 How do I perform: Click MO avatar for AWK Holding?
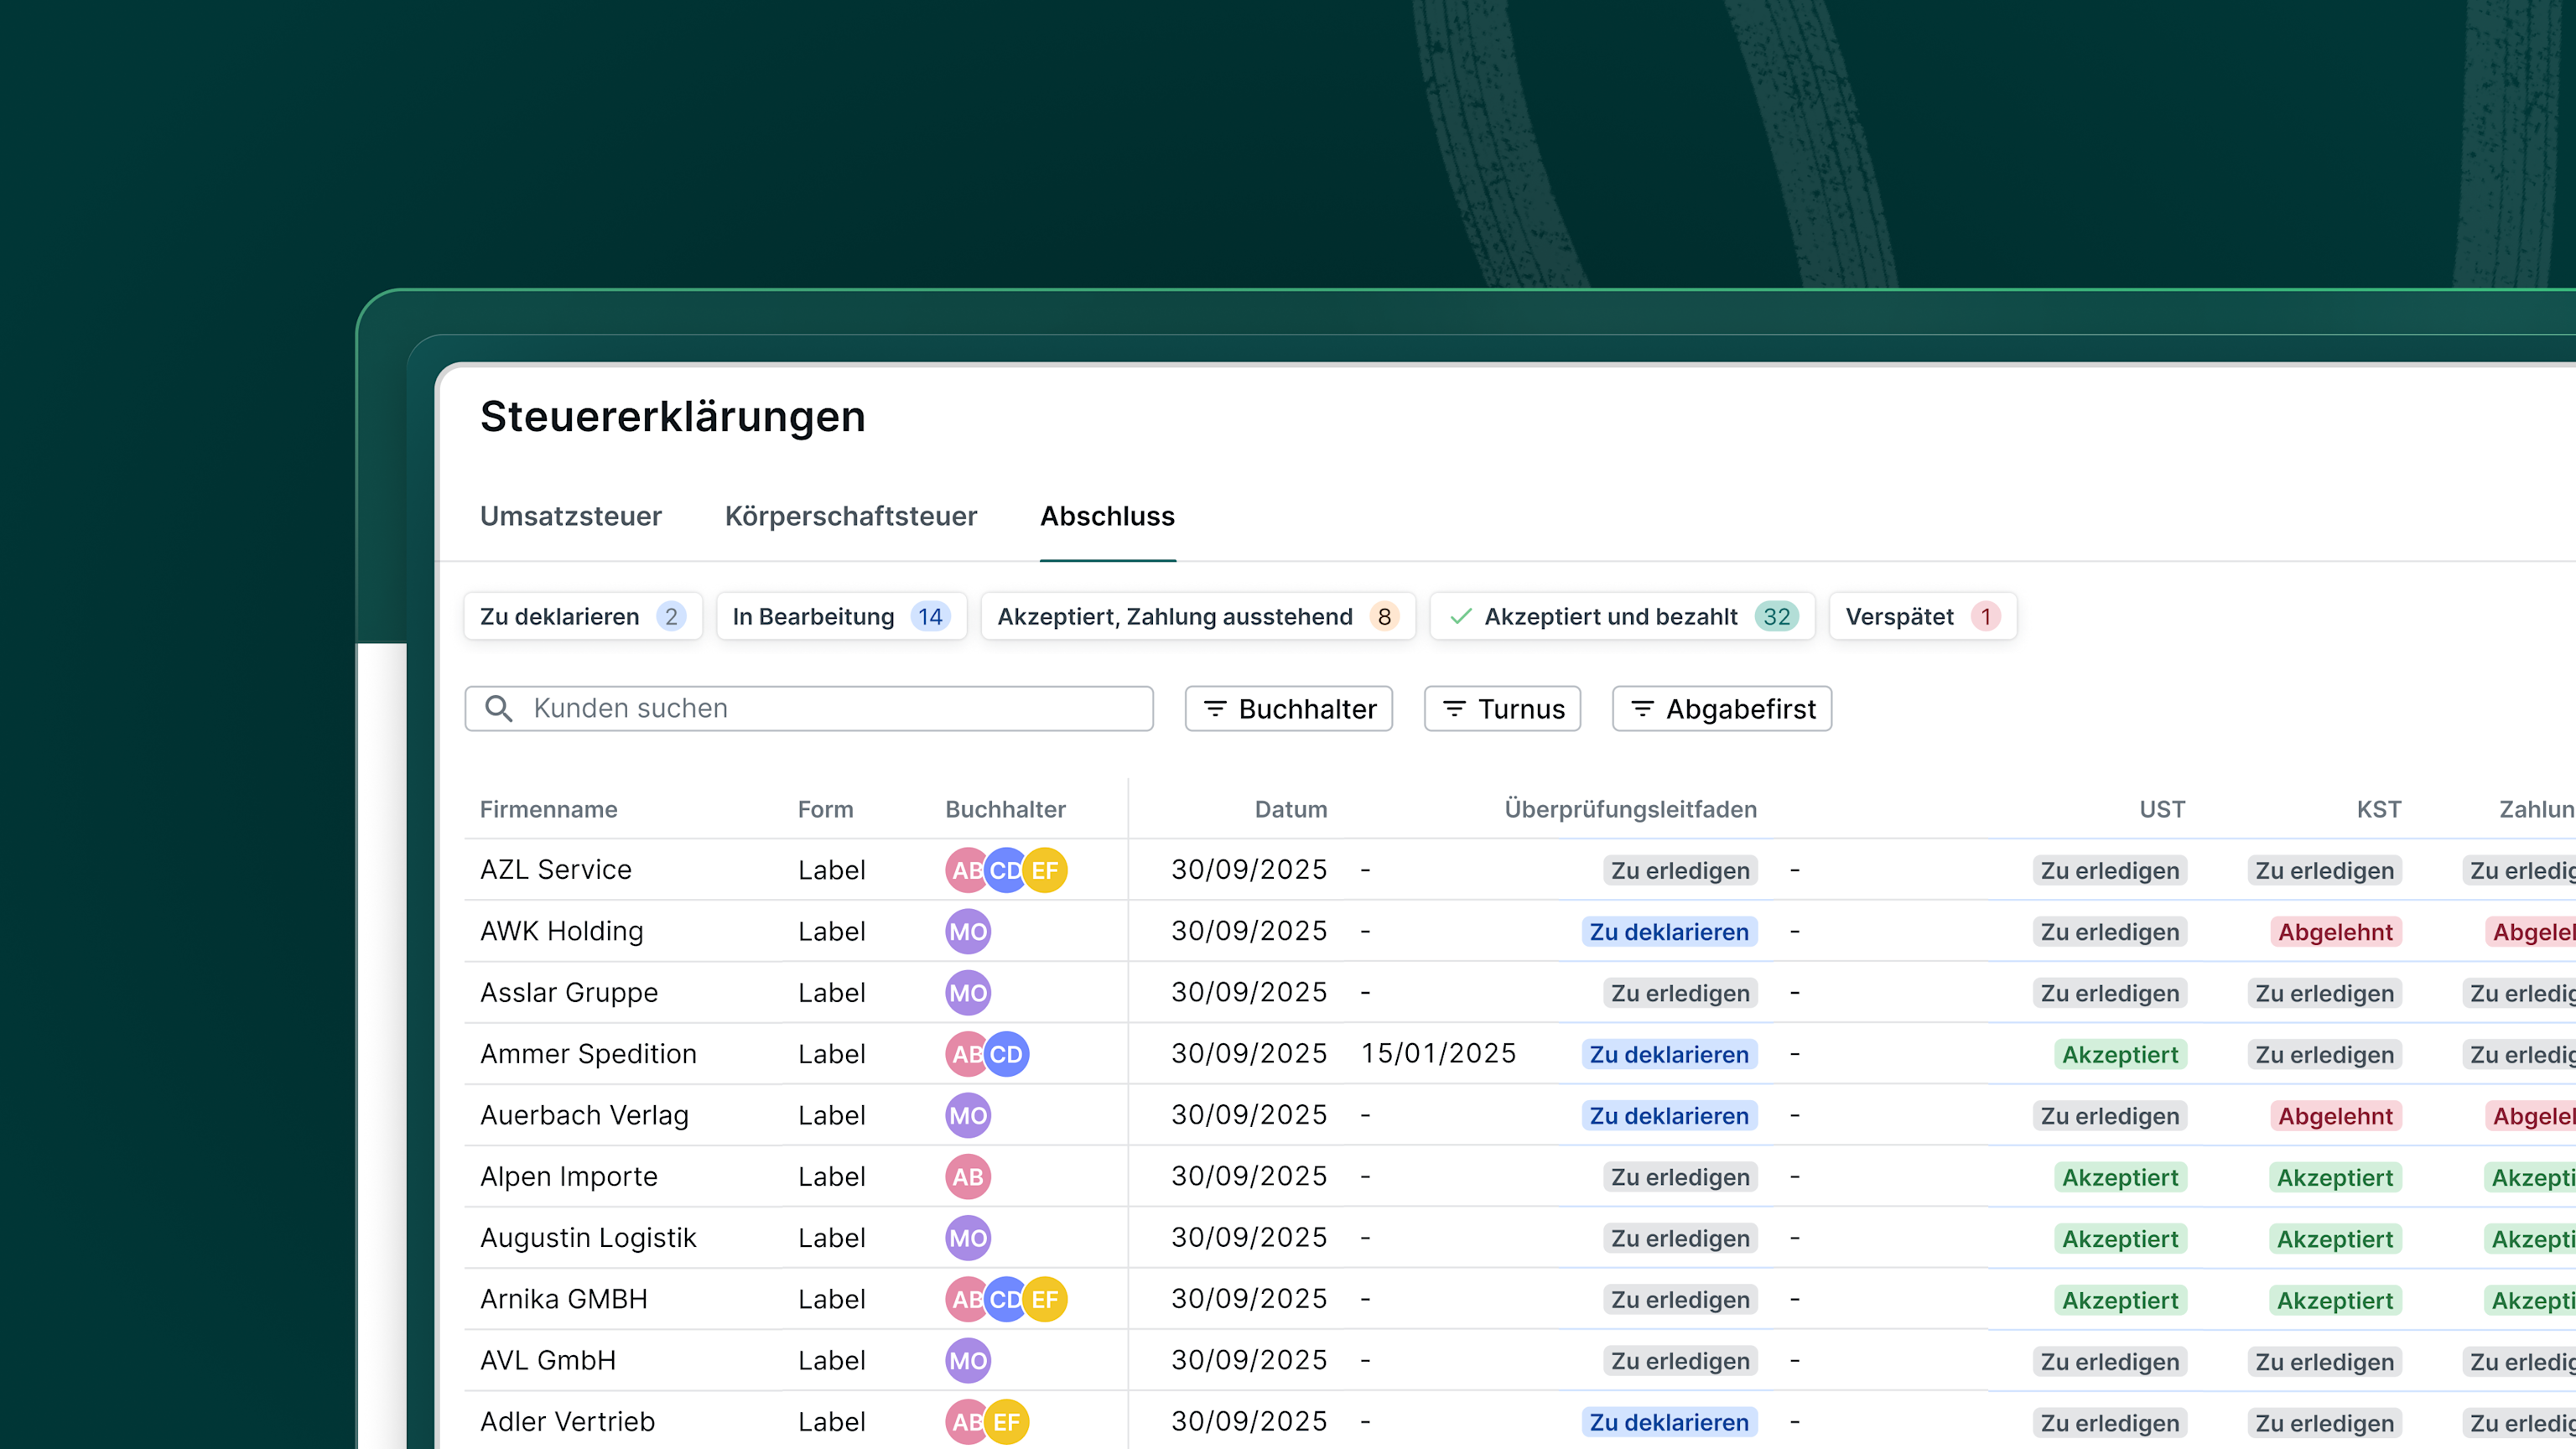click(967, 931)
